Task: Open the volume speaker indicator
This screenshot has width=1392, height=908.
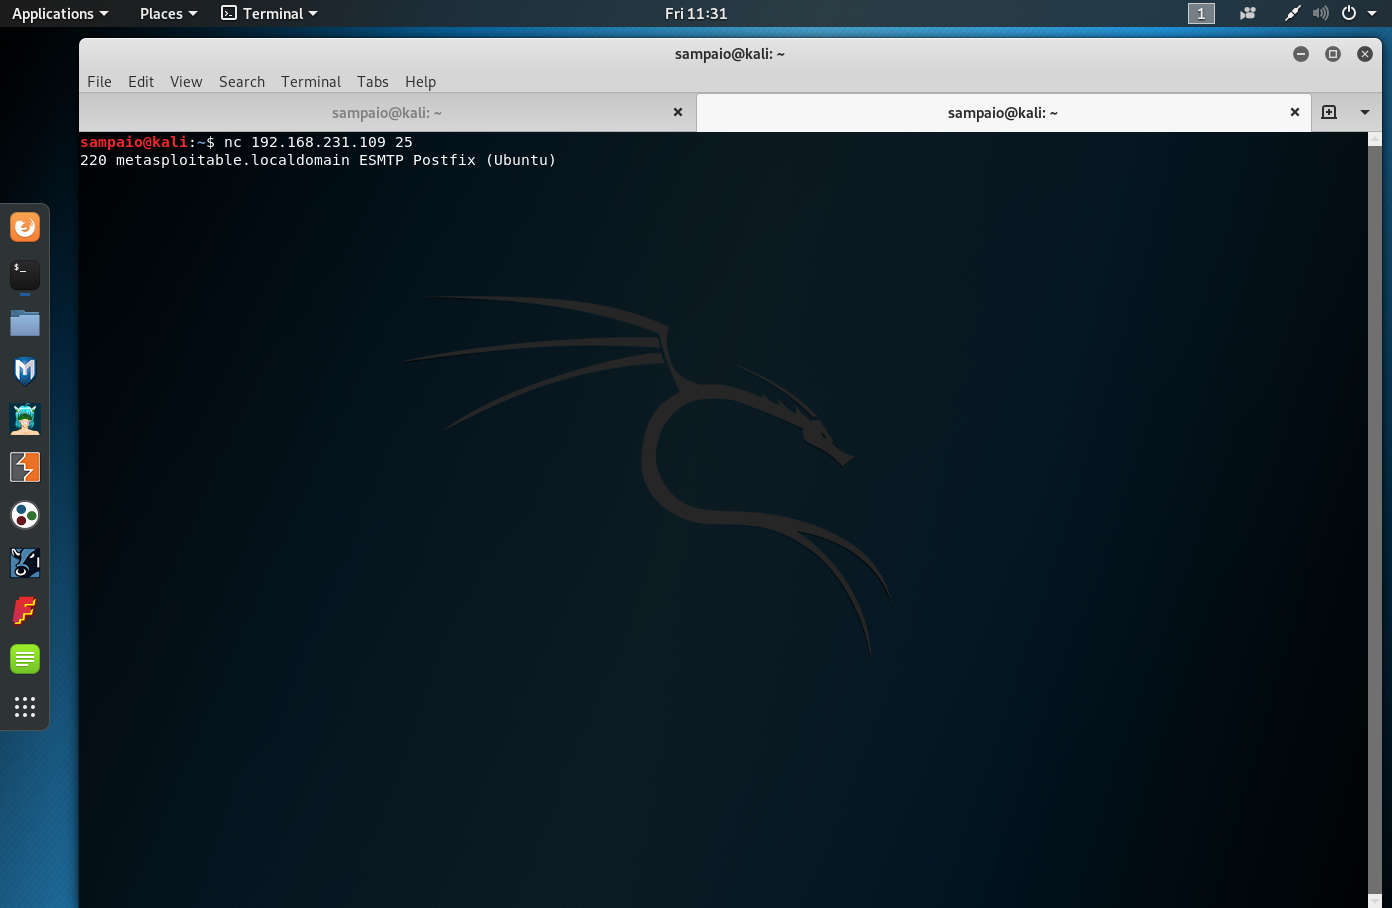Action: tap(1321, 13)
